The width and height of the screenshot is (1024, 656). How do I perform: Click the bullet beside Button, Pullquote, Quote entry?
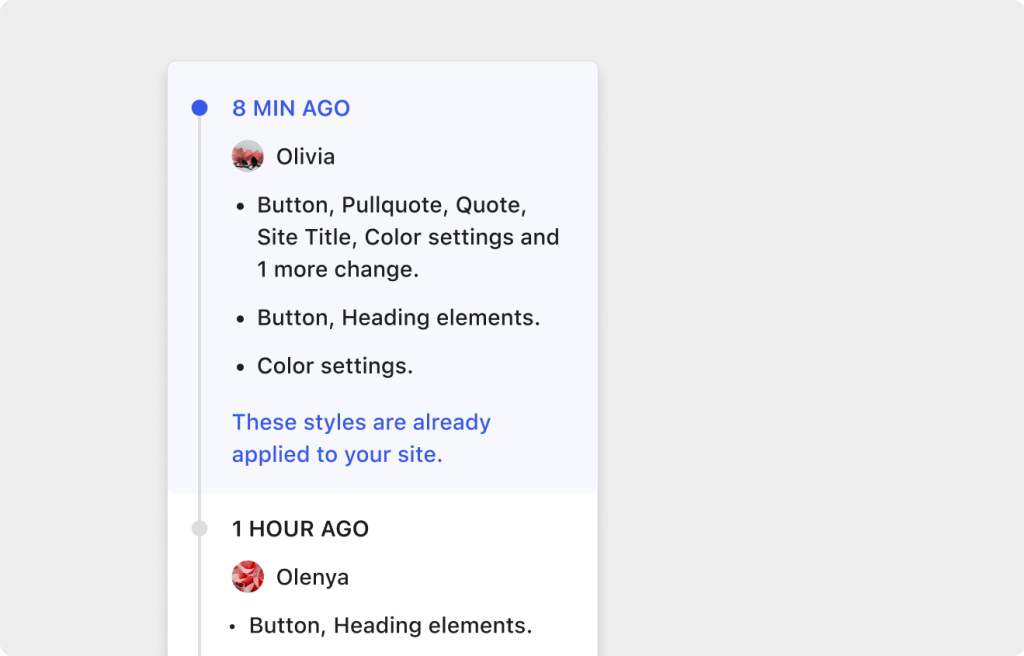[x=240, y=205]
